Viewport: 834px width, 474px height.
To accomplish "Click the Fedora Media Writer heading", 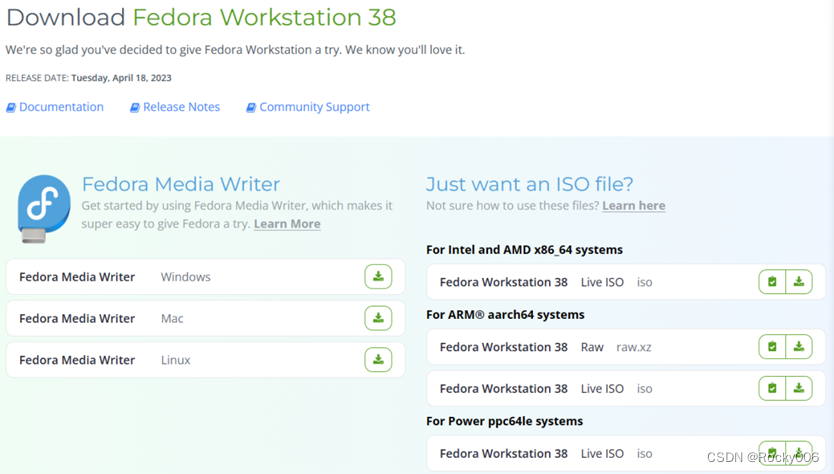I will (x=181, y=184).
